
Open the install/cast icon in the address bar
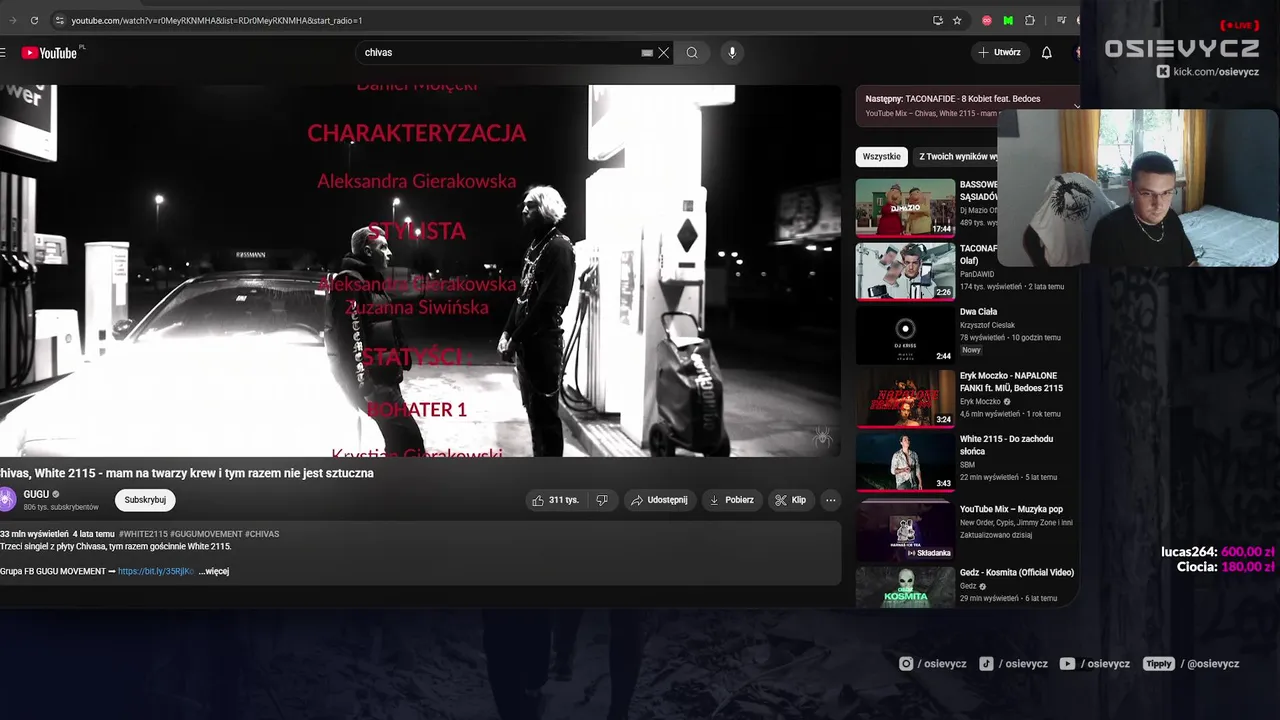click(937, 20)
